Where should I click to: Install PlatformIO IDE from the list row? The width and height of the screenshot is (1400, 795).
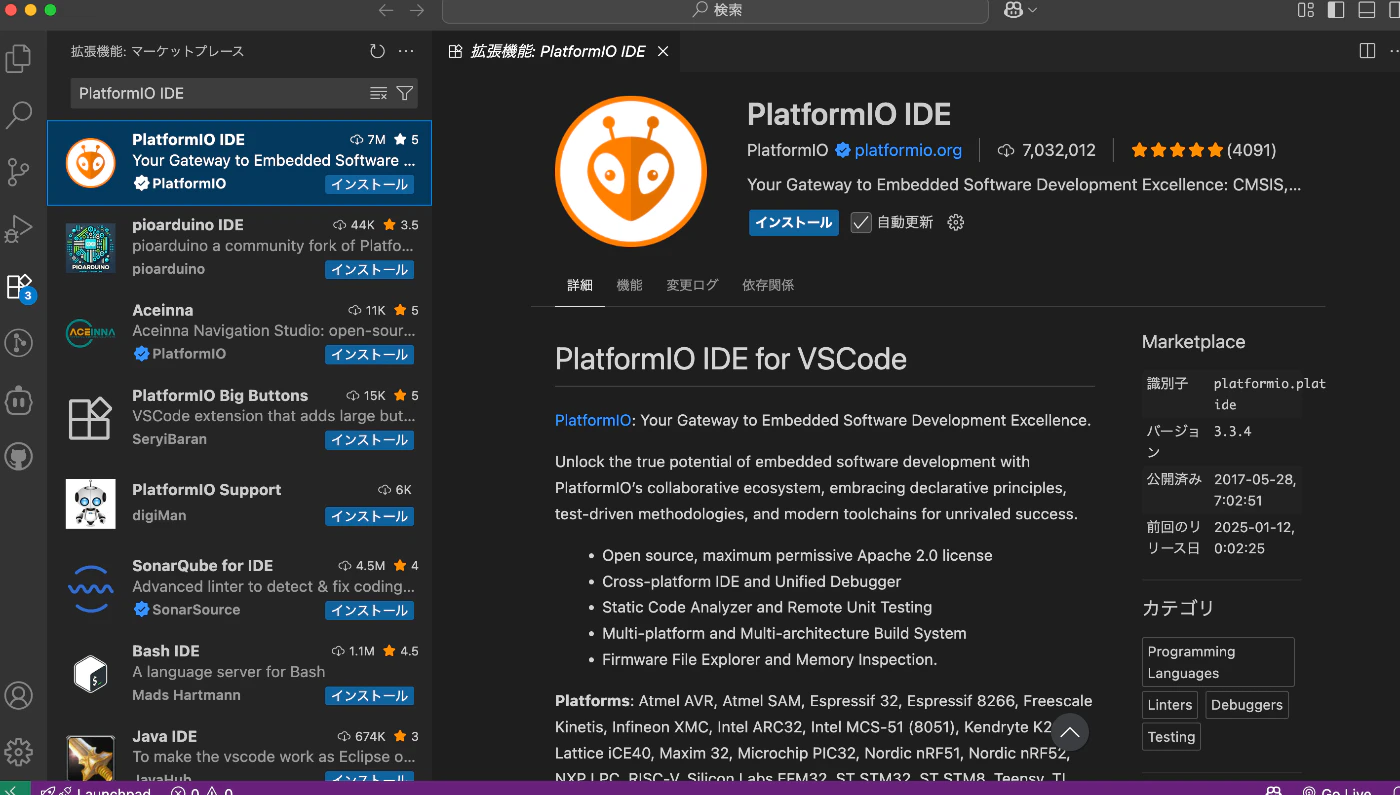point(369,184)
